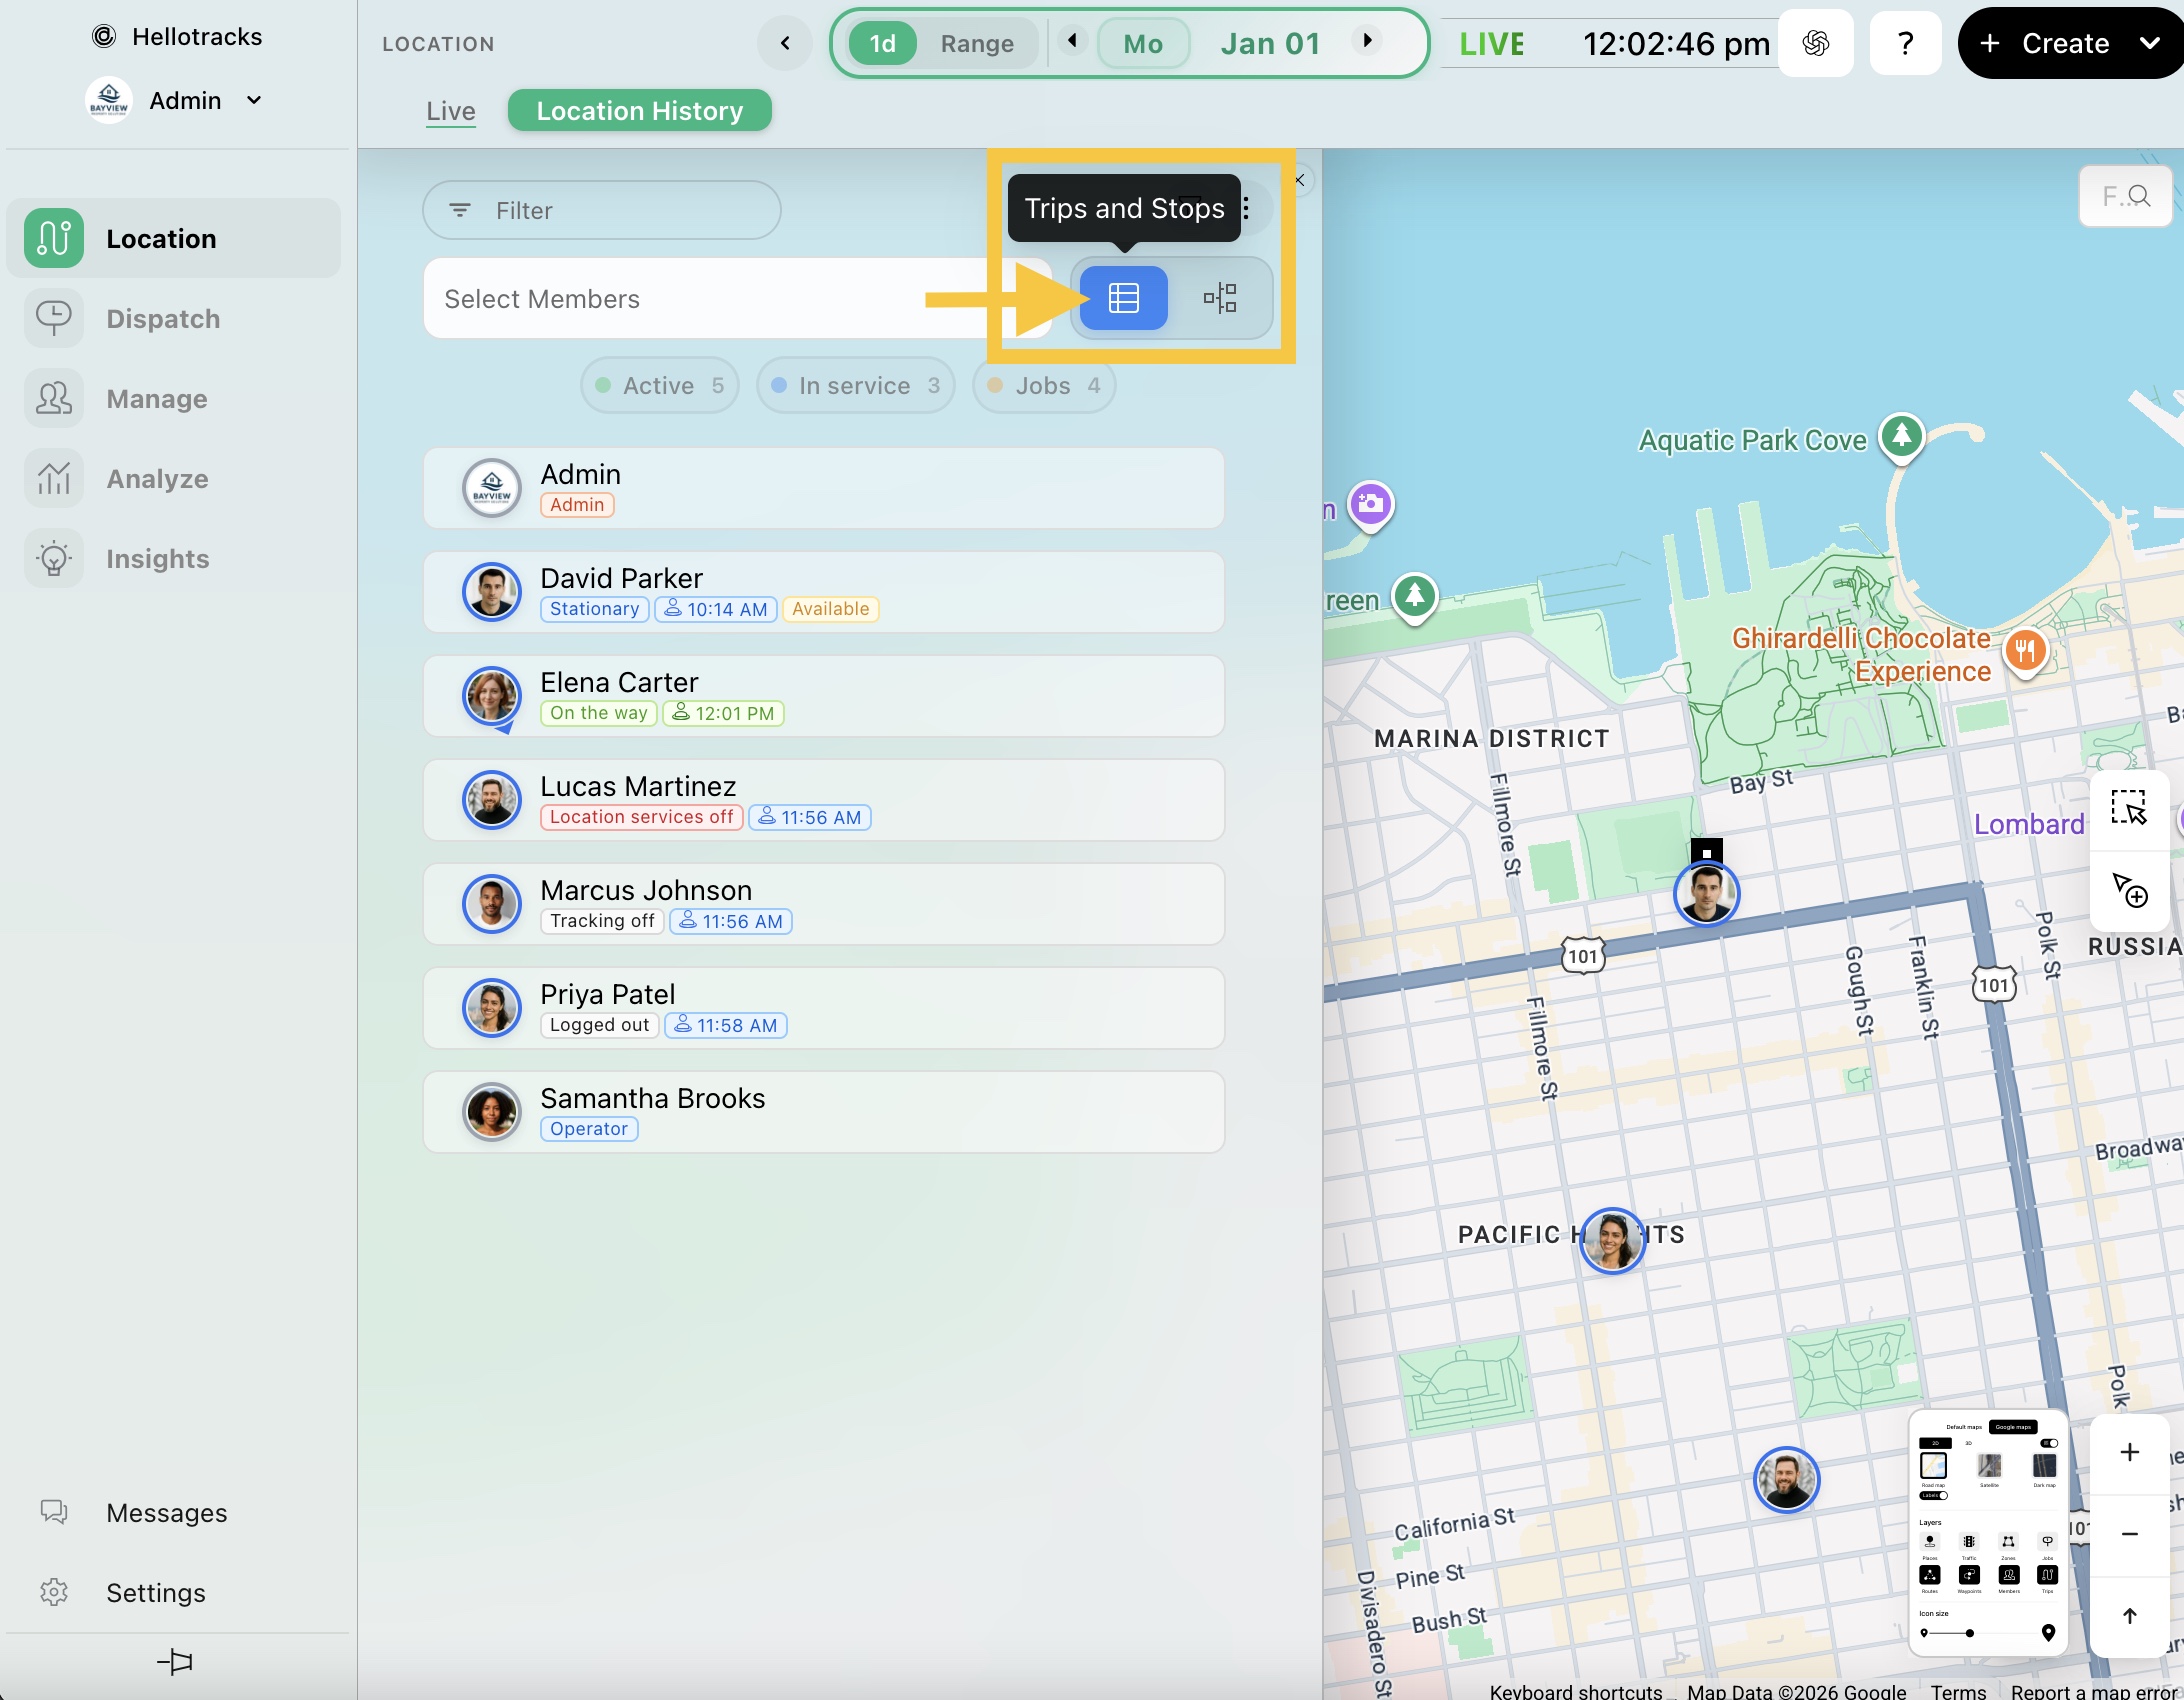Switch to Trips and Stops table view

tap(1123, 298)
